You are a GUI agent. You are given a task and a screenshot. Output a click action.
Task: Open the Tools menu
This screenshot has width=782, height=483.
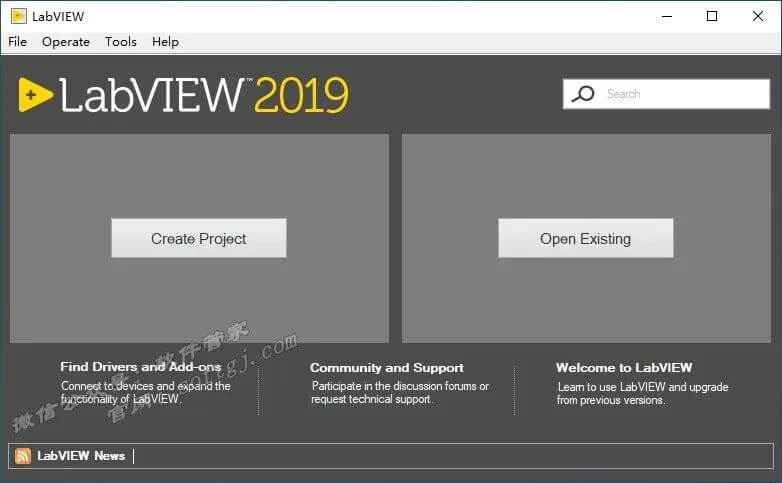click(121, 42)
